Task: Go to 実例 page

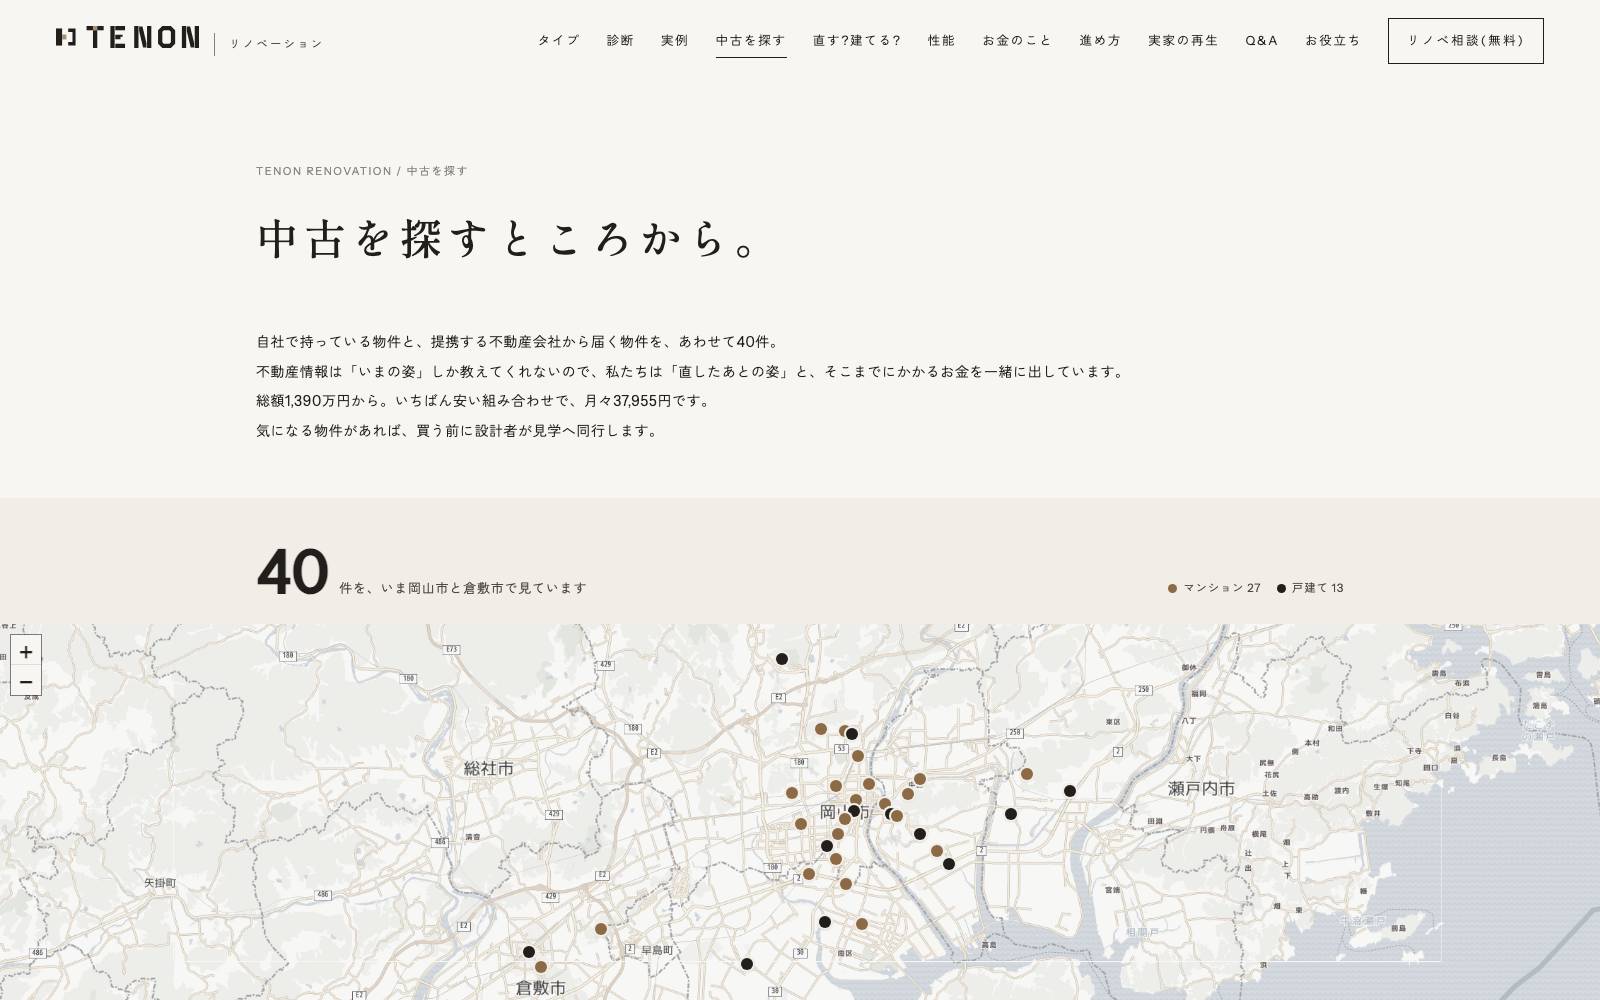Action: click(675, 40)
